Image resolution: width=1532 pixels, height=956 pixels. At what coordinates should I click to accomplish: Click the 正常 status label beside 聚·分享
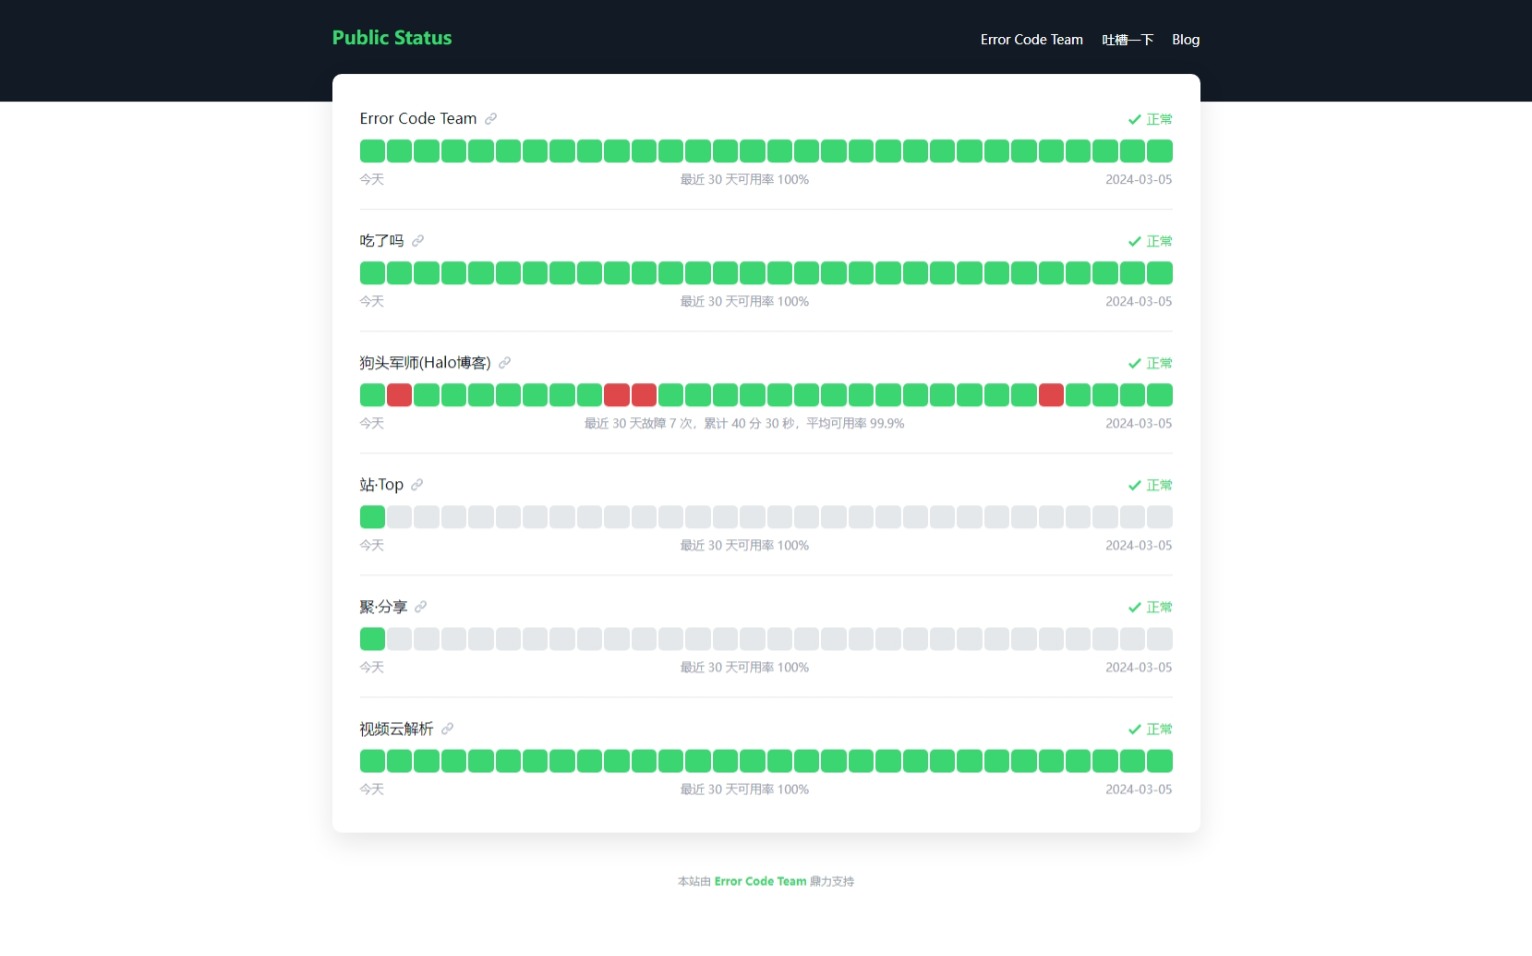click(1160, 607)
